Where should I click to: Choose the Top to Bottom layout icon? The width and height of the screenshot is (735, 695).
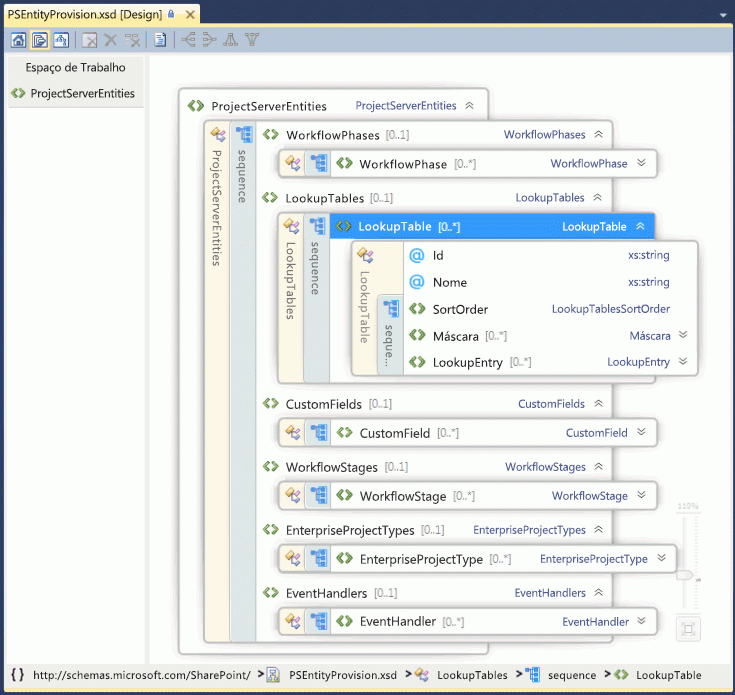pyautogui.click(x=231, y=41)
